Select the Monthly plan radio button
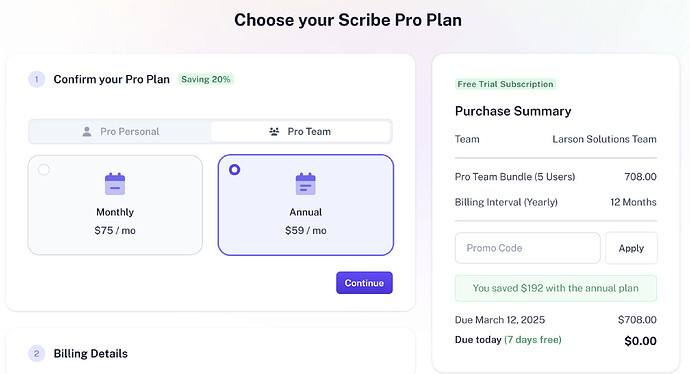This screenshot has width=690, height=374. [x=44, y=170]
